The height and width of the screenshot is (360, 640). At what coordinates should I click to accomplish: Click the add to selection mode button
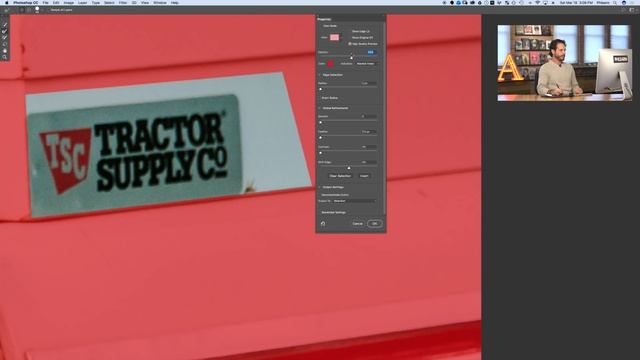[x=22, y=10]
